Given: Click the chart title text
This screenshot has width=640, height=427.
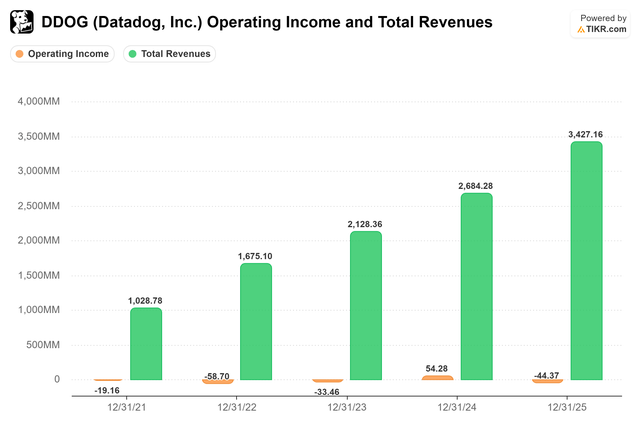Looking at the screenshot, I should [267, 22].
